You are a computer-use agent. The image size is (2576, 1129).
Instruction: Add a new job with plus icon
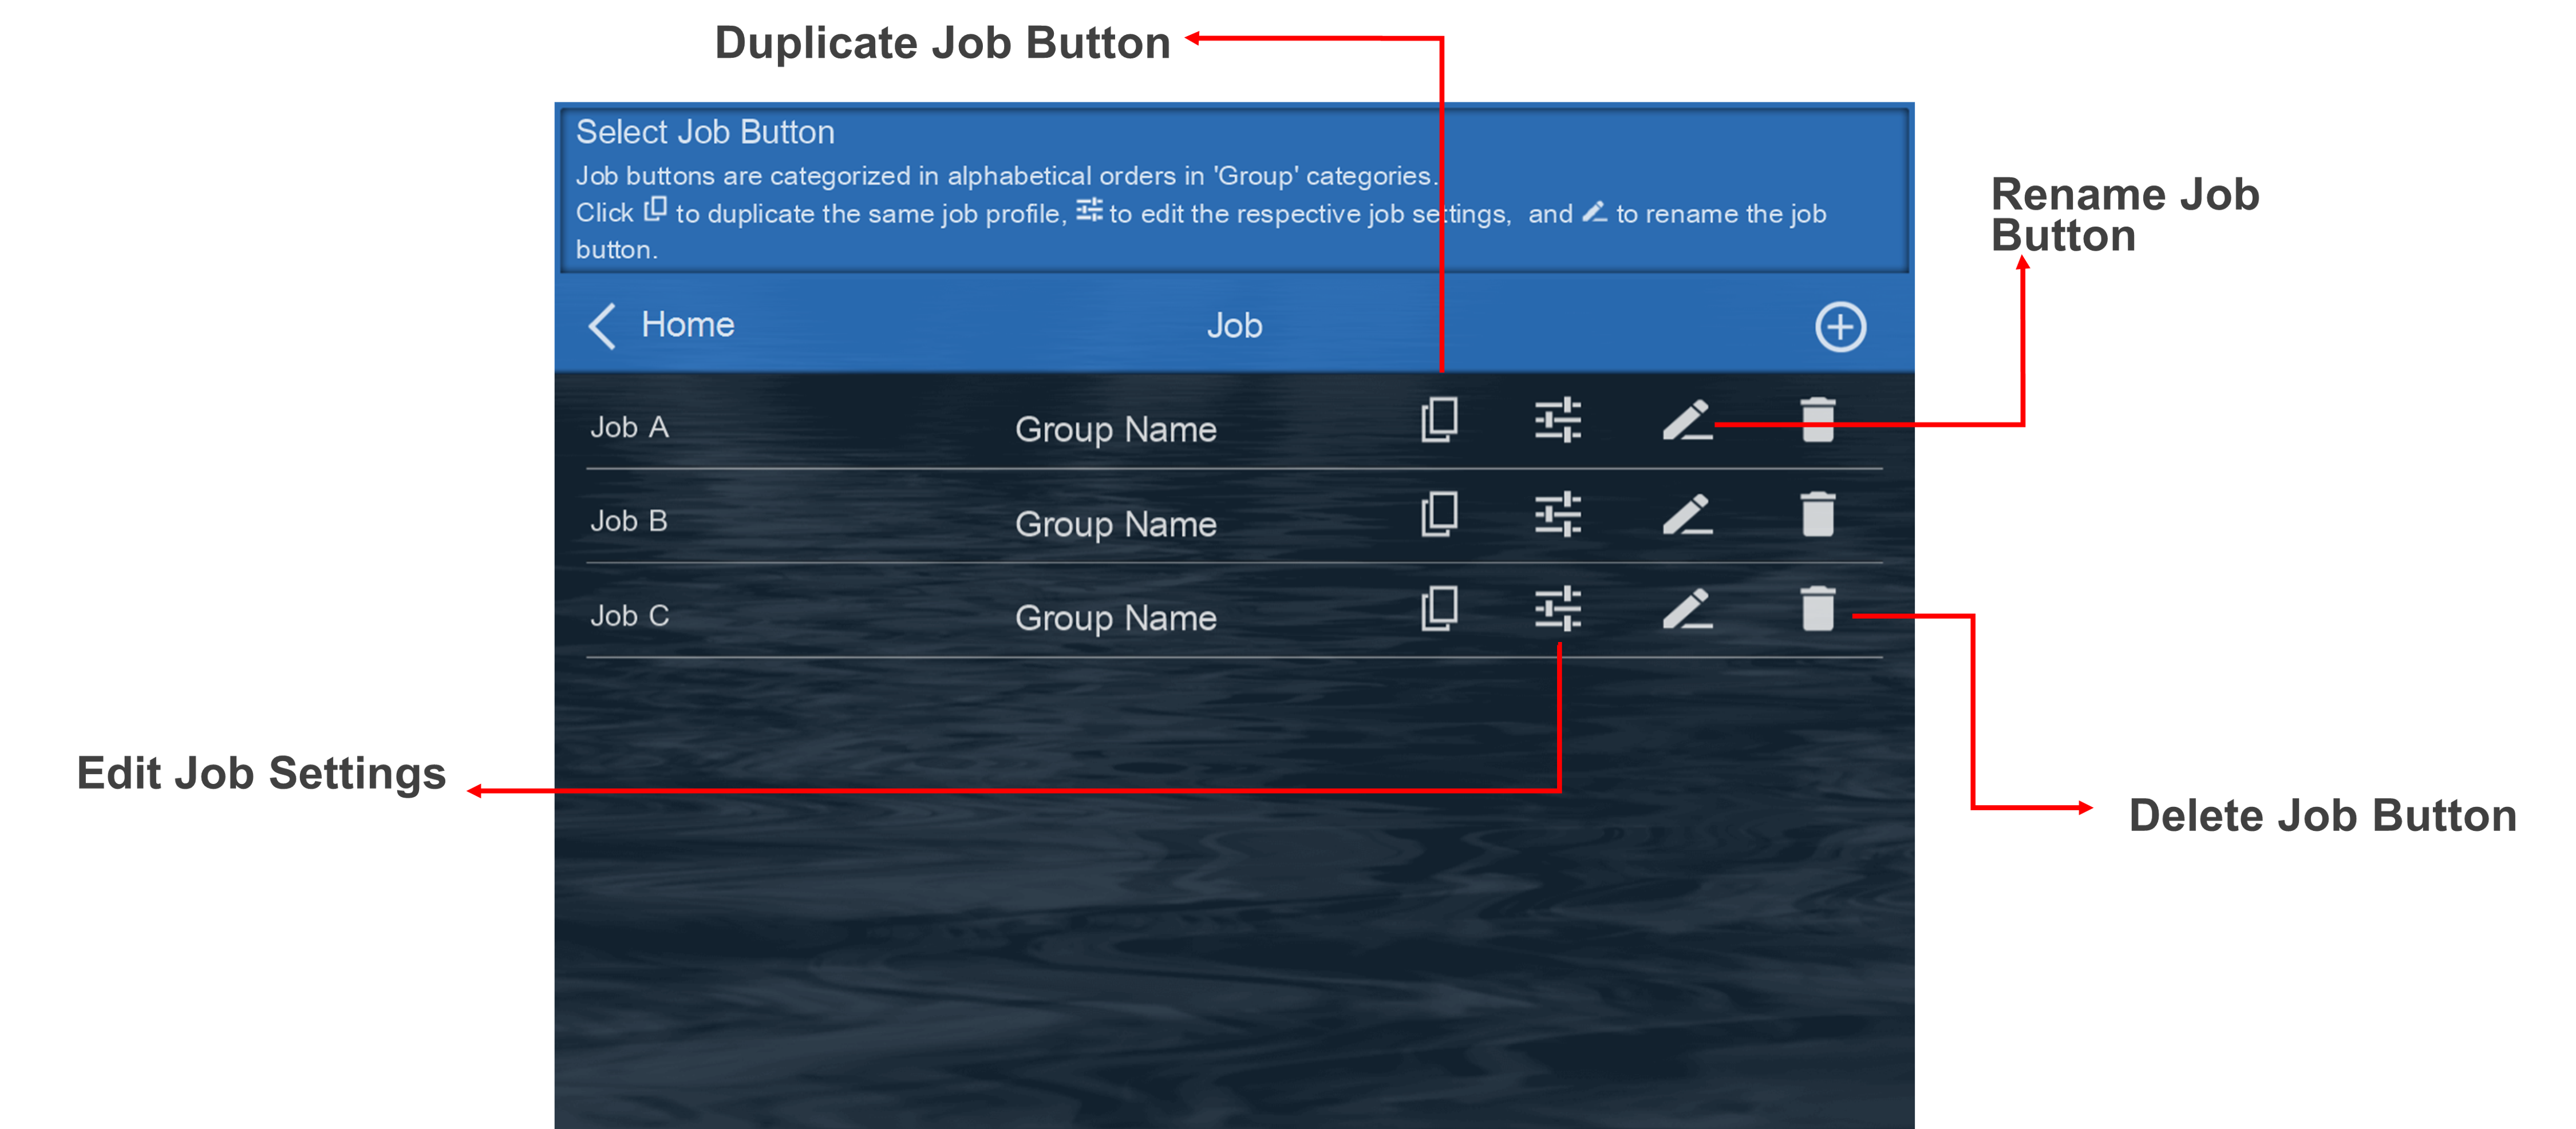1840,327
